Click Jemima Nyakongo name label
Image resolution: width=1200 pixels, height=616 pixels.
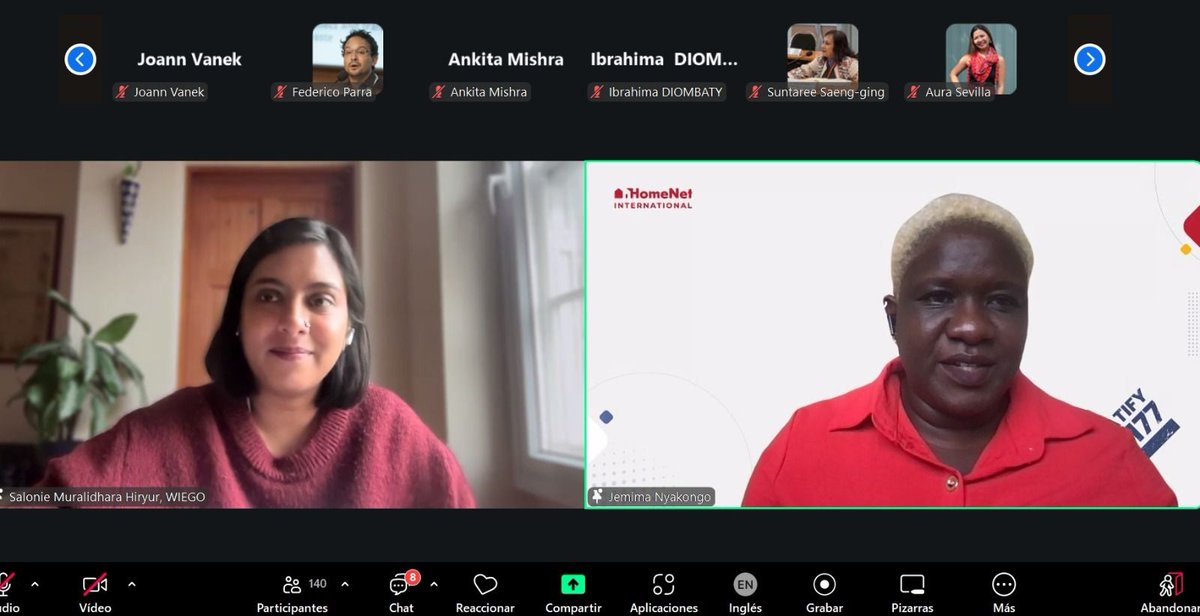click(659, 496)
